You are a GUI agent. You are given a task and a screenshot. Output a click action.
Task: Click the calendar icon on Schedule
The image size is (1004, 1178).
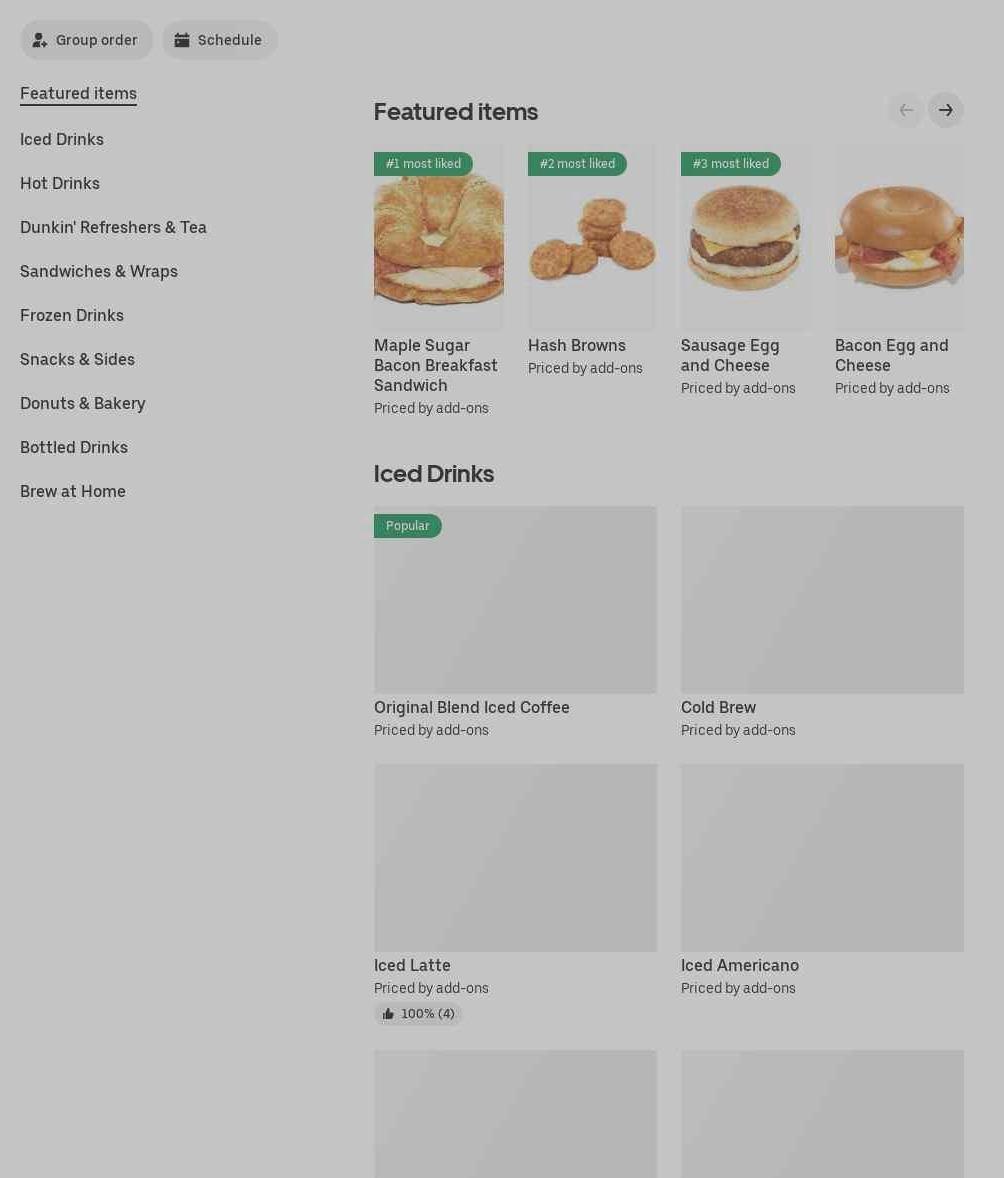[182, 40]
